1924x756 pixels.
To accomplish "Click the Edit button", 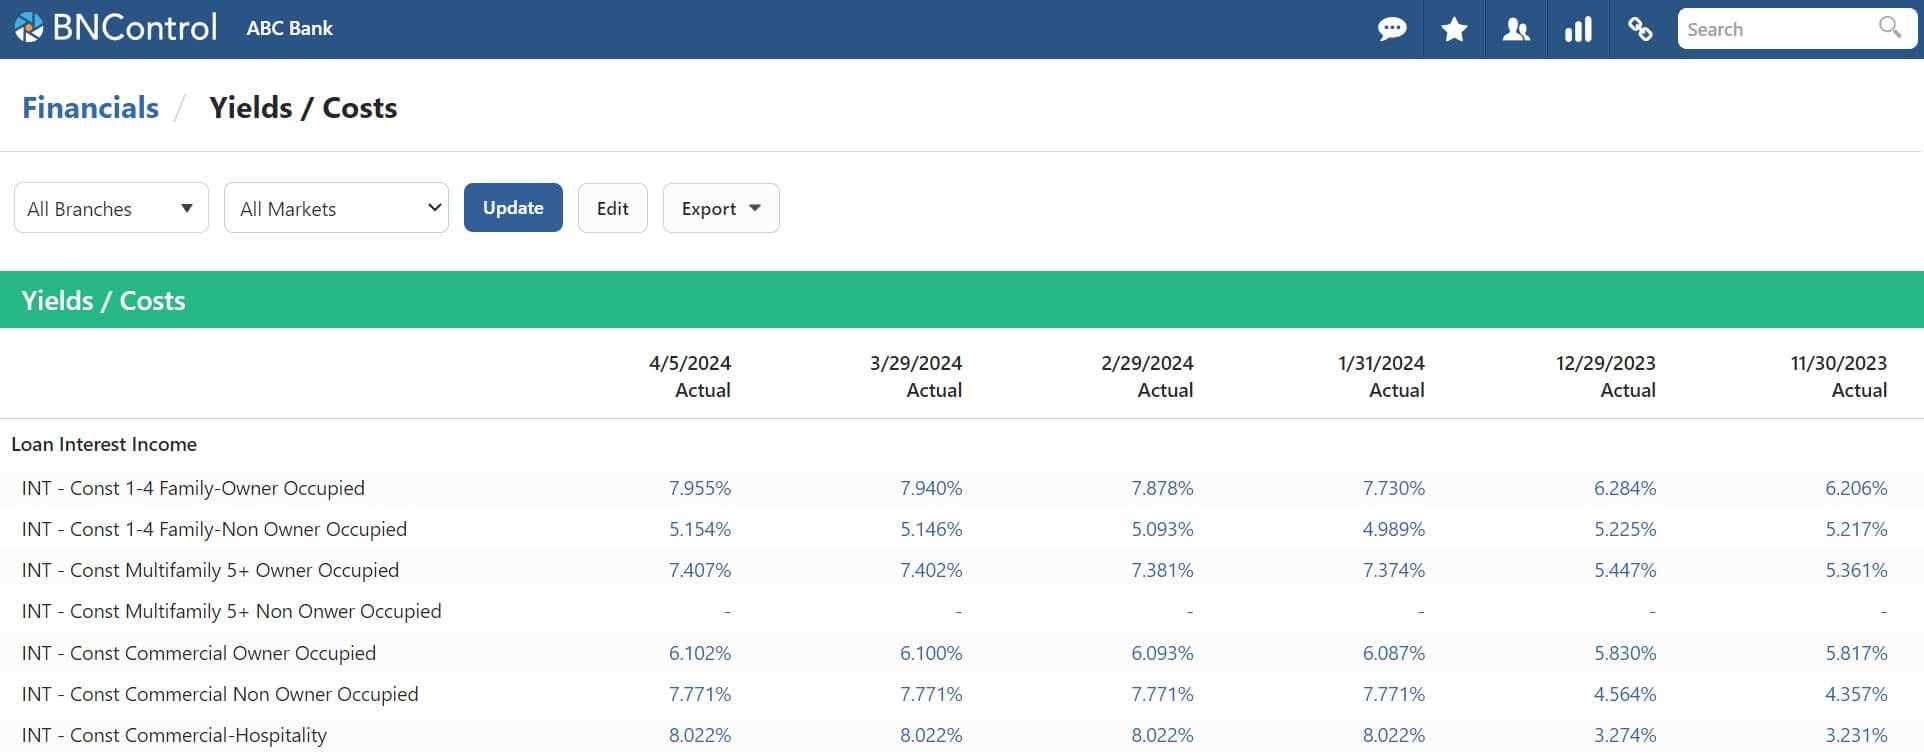I will pyautogui.click(x=612, y=208).
